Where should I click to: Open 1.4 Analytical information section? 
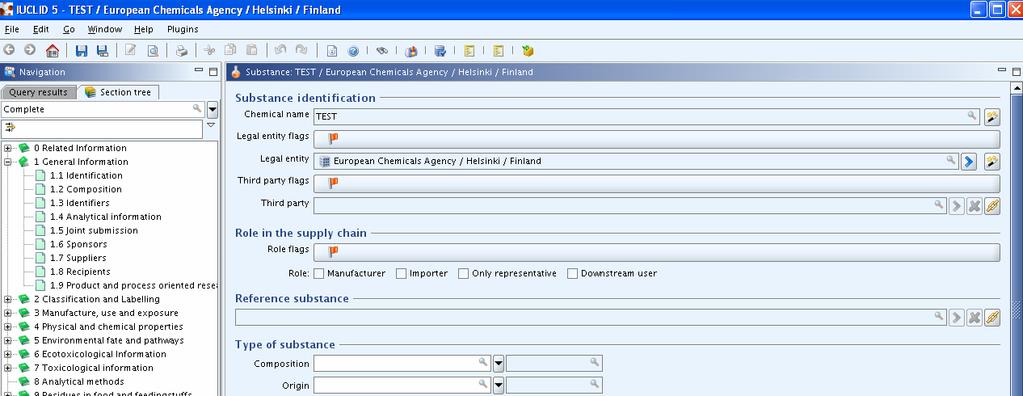coord(106,217)
